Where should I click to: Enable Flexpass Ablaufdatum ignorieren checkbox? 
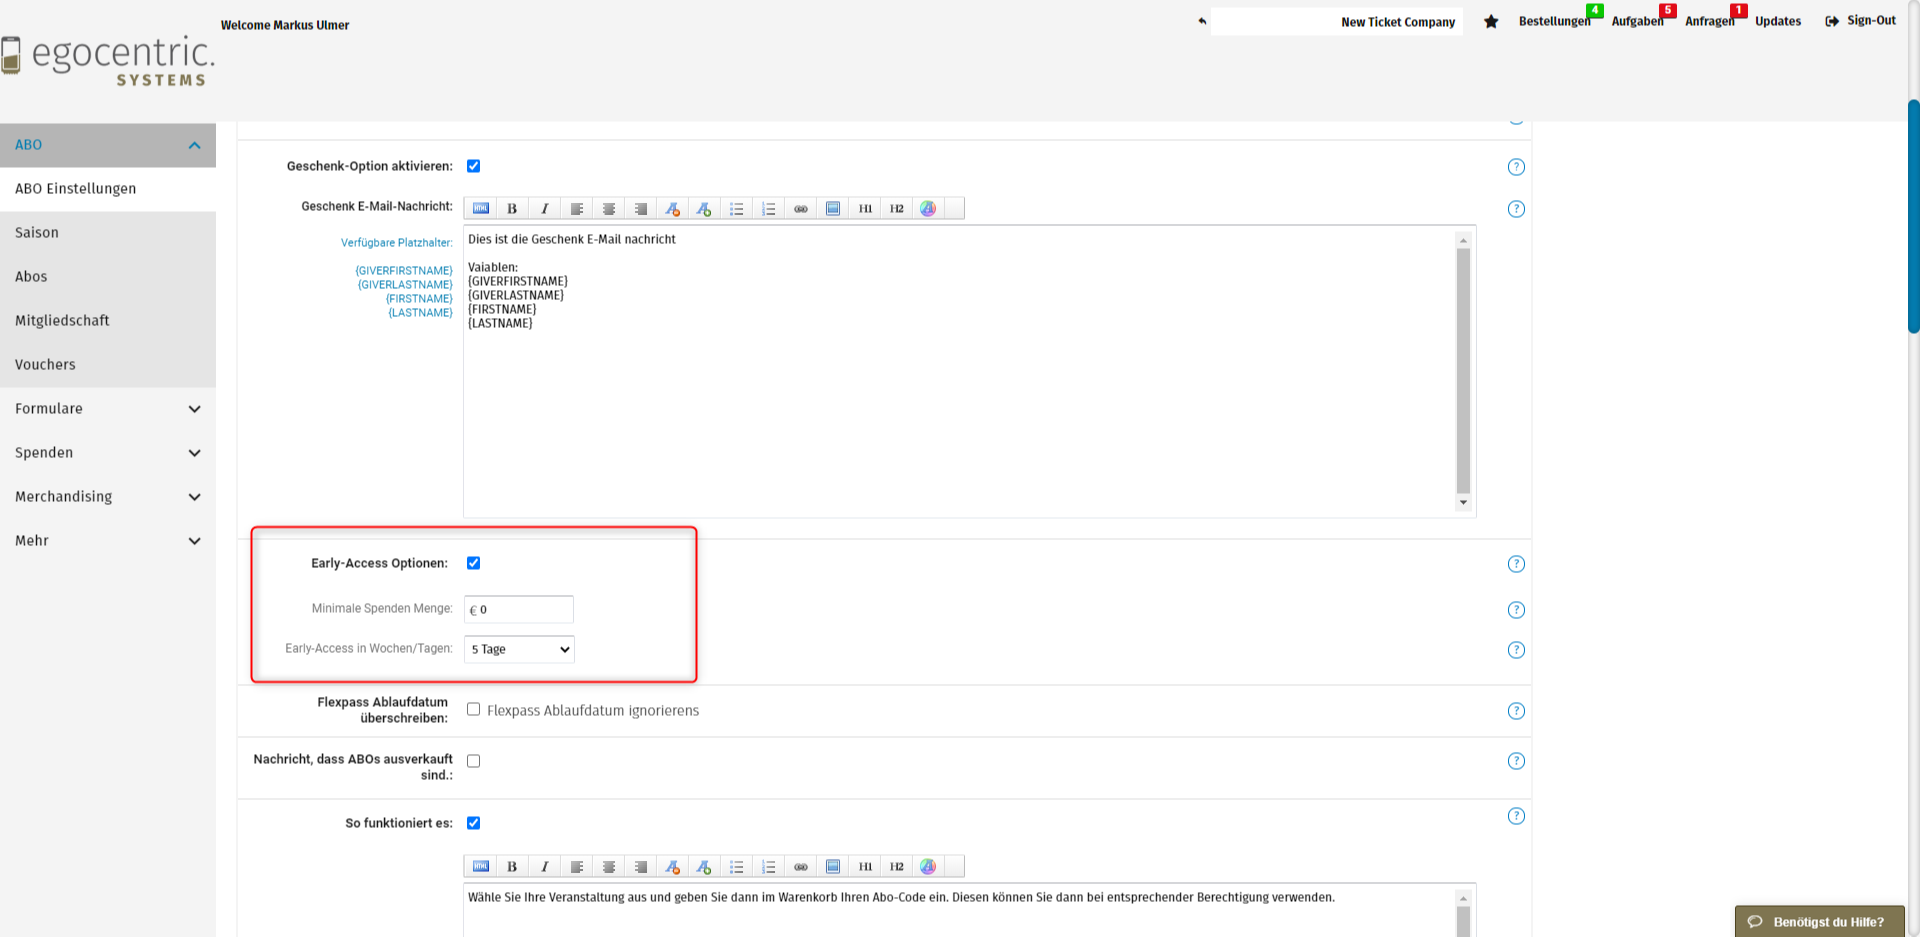[x=474, y=710]
